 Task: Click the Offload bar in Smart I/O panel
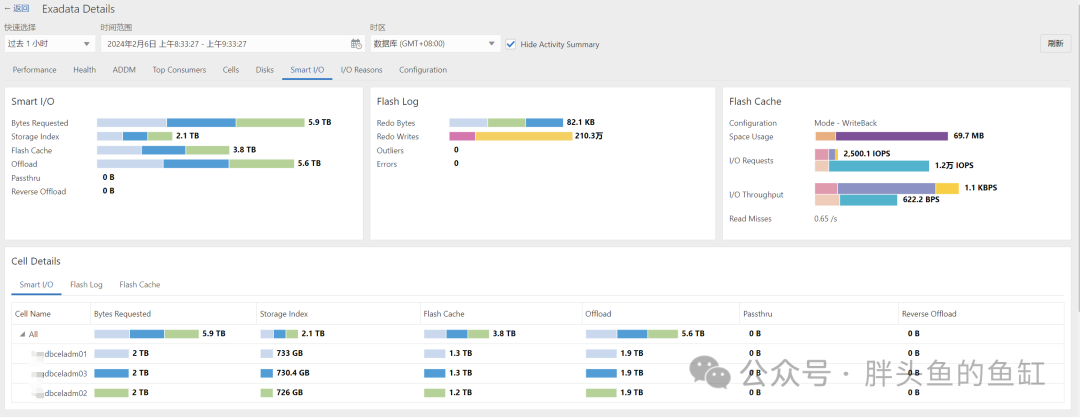tap(195, 164)
